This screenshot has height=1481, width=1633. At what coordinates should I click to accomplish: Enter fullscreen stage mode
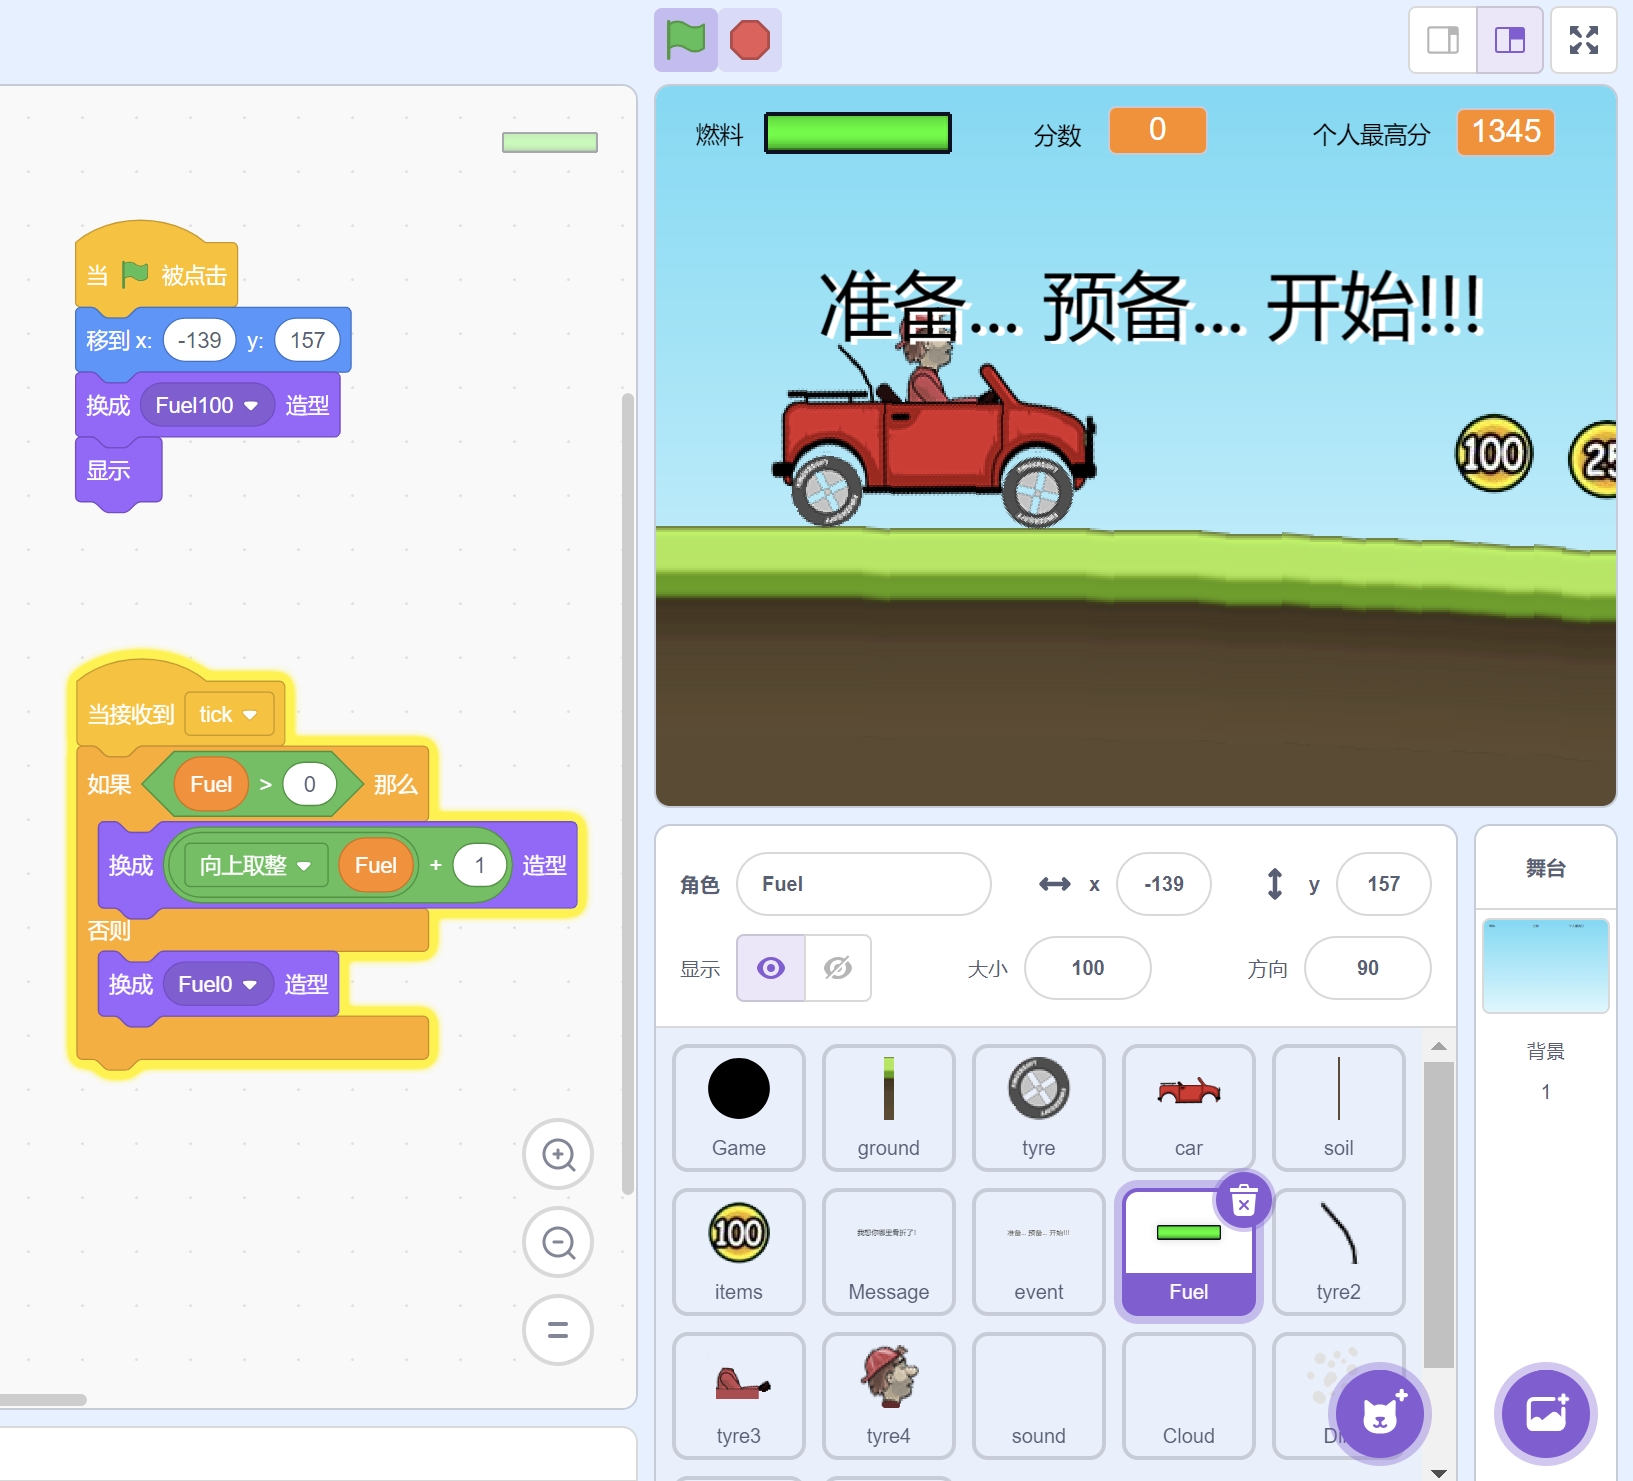[x=1583, y=40]
